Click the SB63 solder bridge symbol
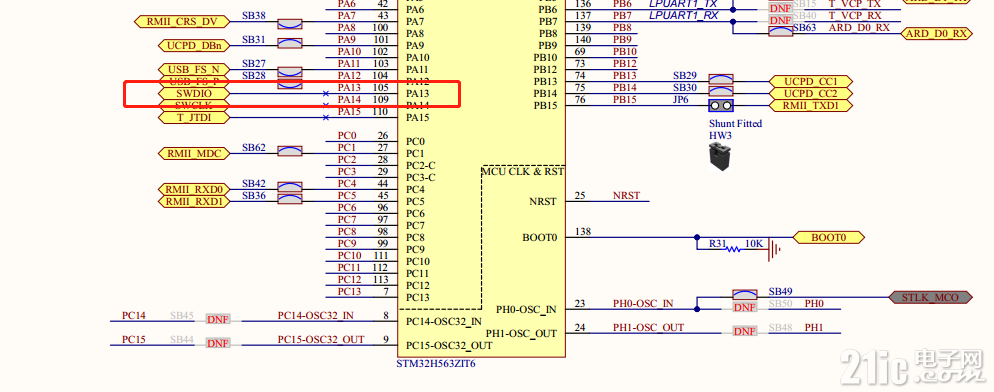Image resolution: width=994 pixels, height=392 pixels. coord(781,30)
